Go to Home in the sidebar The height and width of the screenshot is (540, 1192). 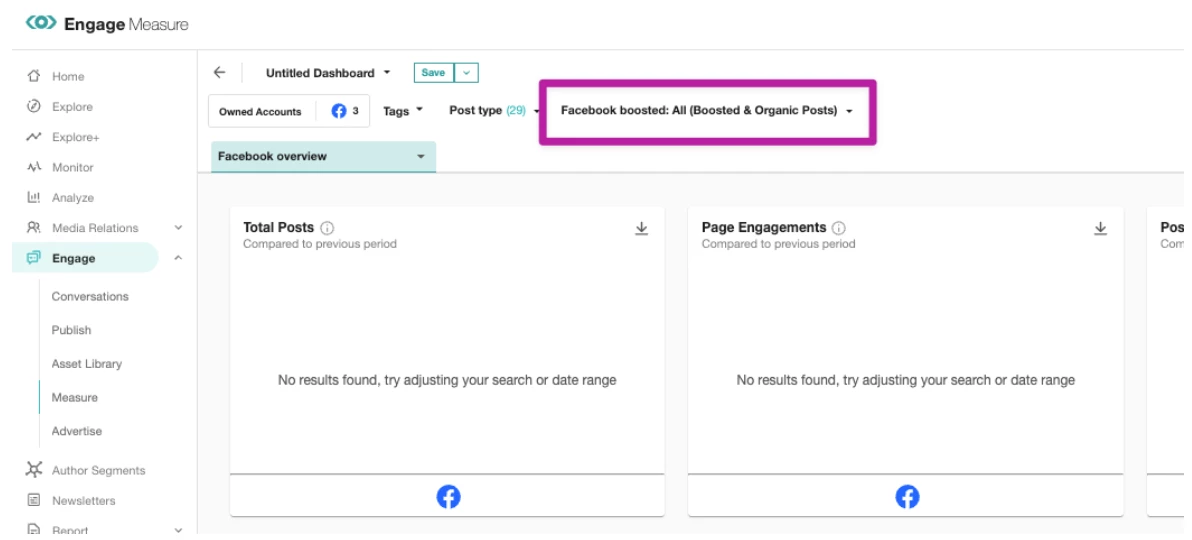[x=68, y=76]
